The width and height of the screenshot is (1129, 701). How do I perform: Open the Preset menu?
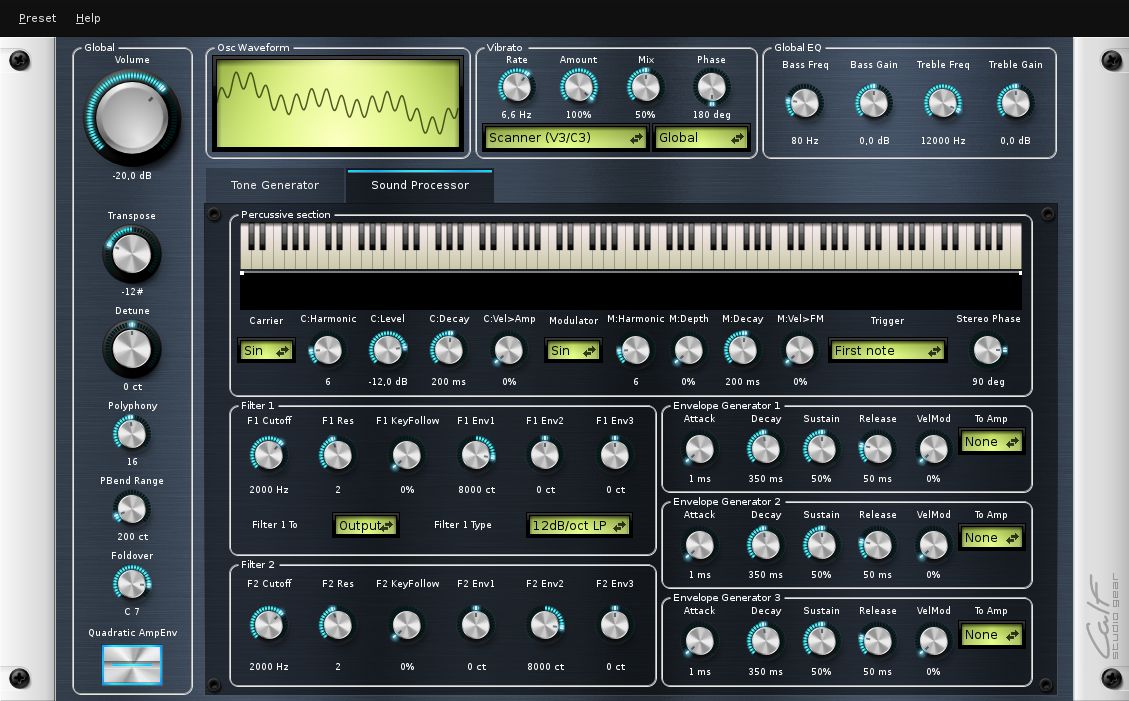pyautogui.click(x=38, y=18)
